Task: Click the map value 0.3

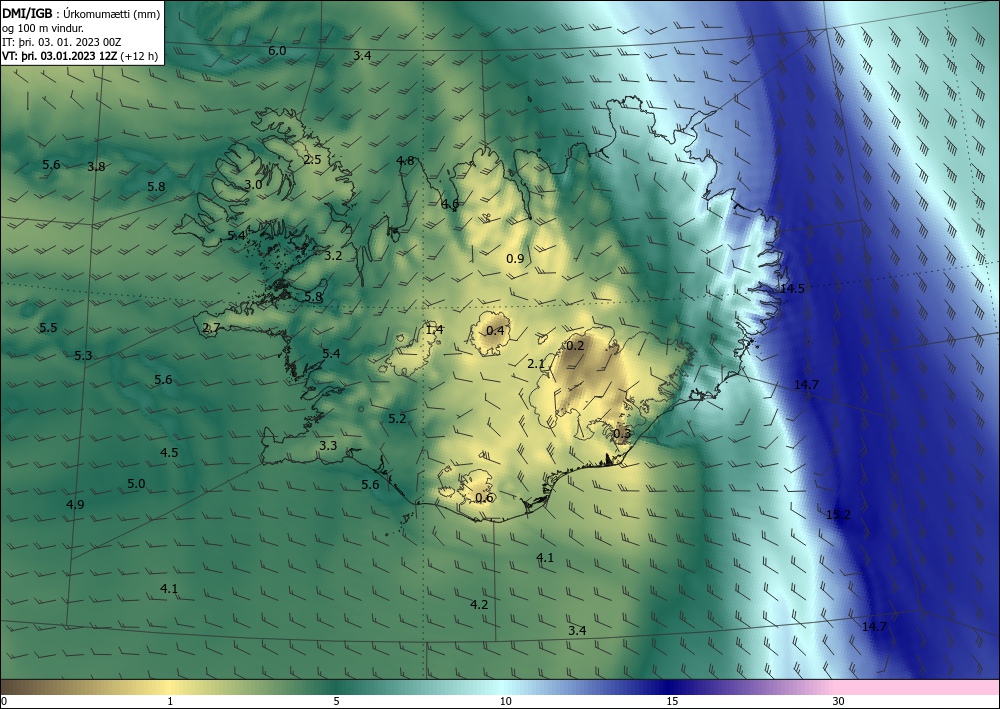Action: [622, 434]
